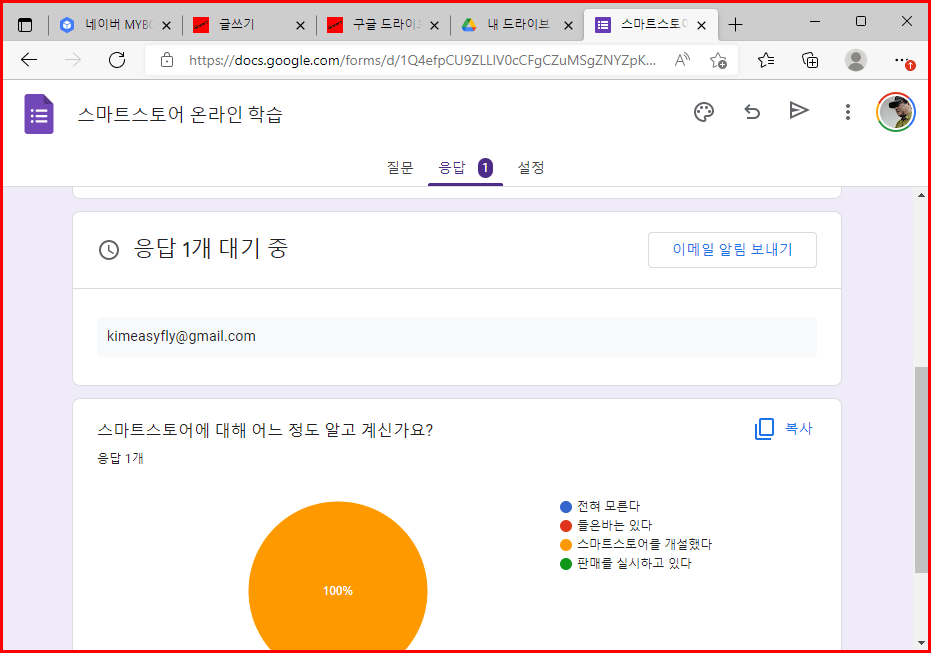The width and height of the screenshot is (931, 653).
Task: Click the 응답 1개 대기 중 heading
Action: (211, 248)
